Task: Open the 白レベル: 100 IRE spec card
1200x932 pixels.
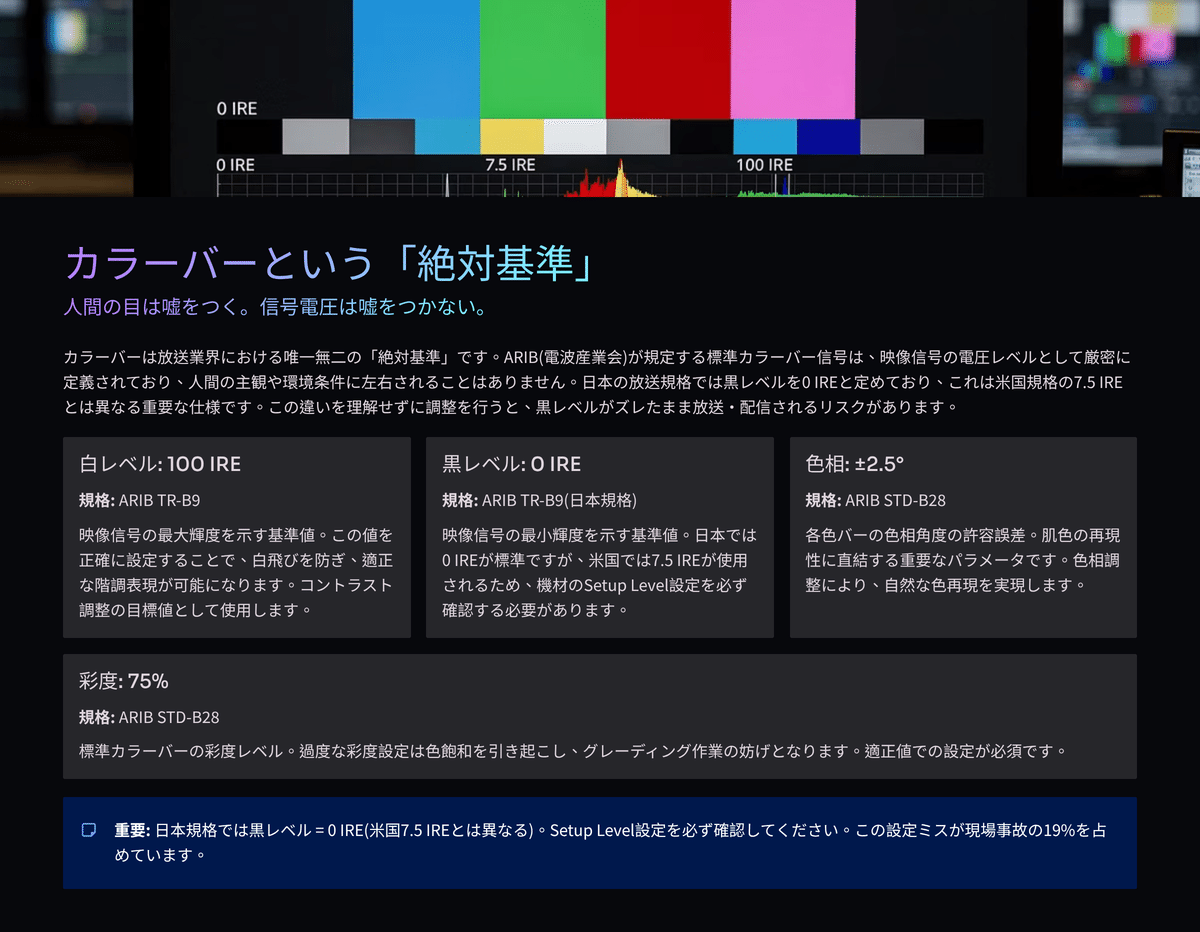Action: [x=235, y=537]
